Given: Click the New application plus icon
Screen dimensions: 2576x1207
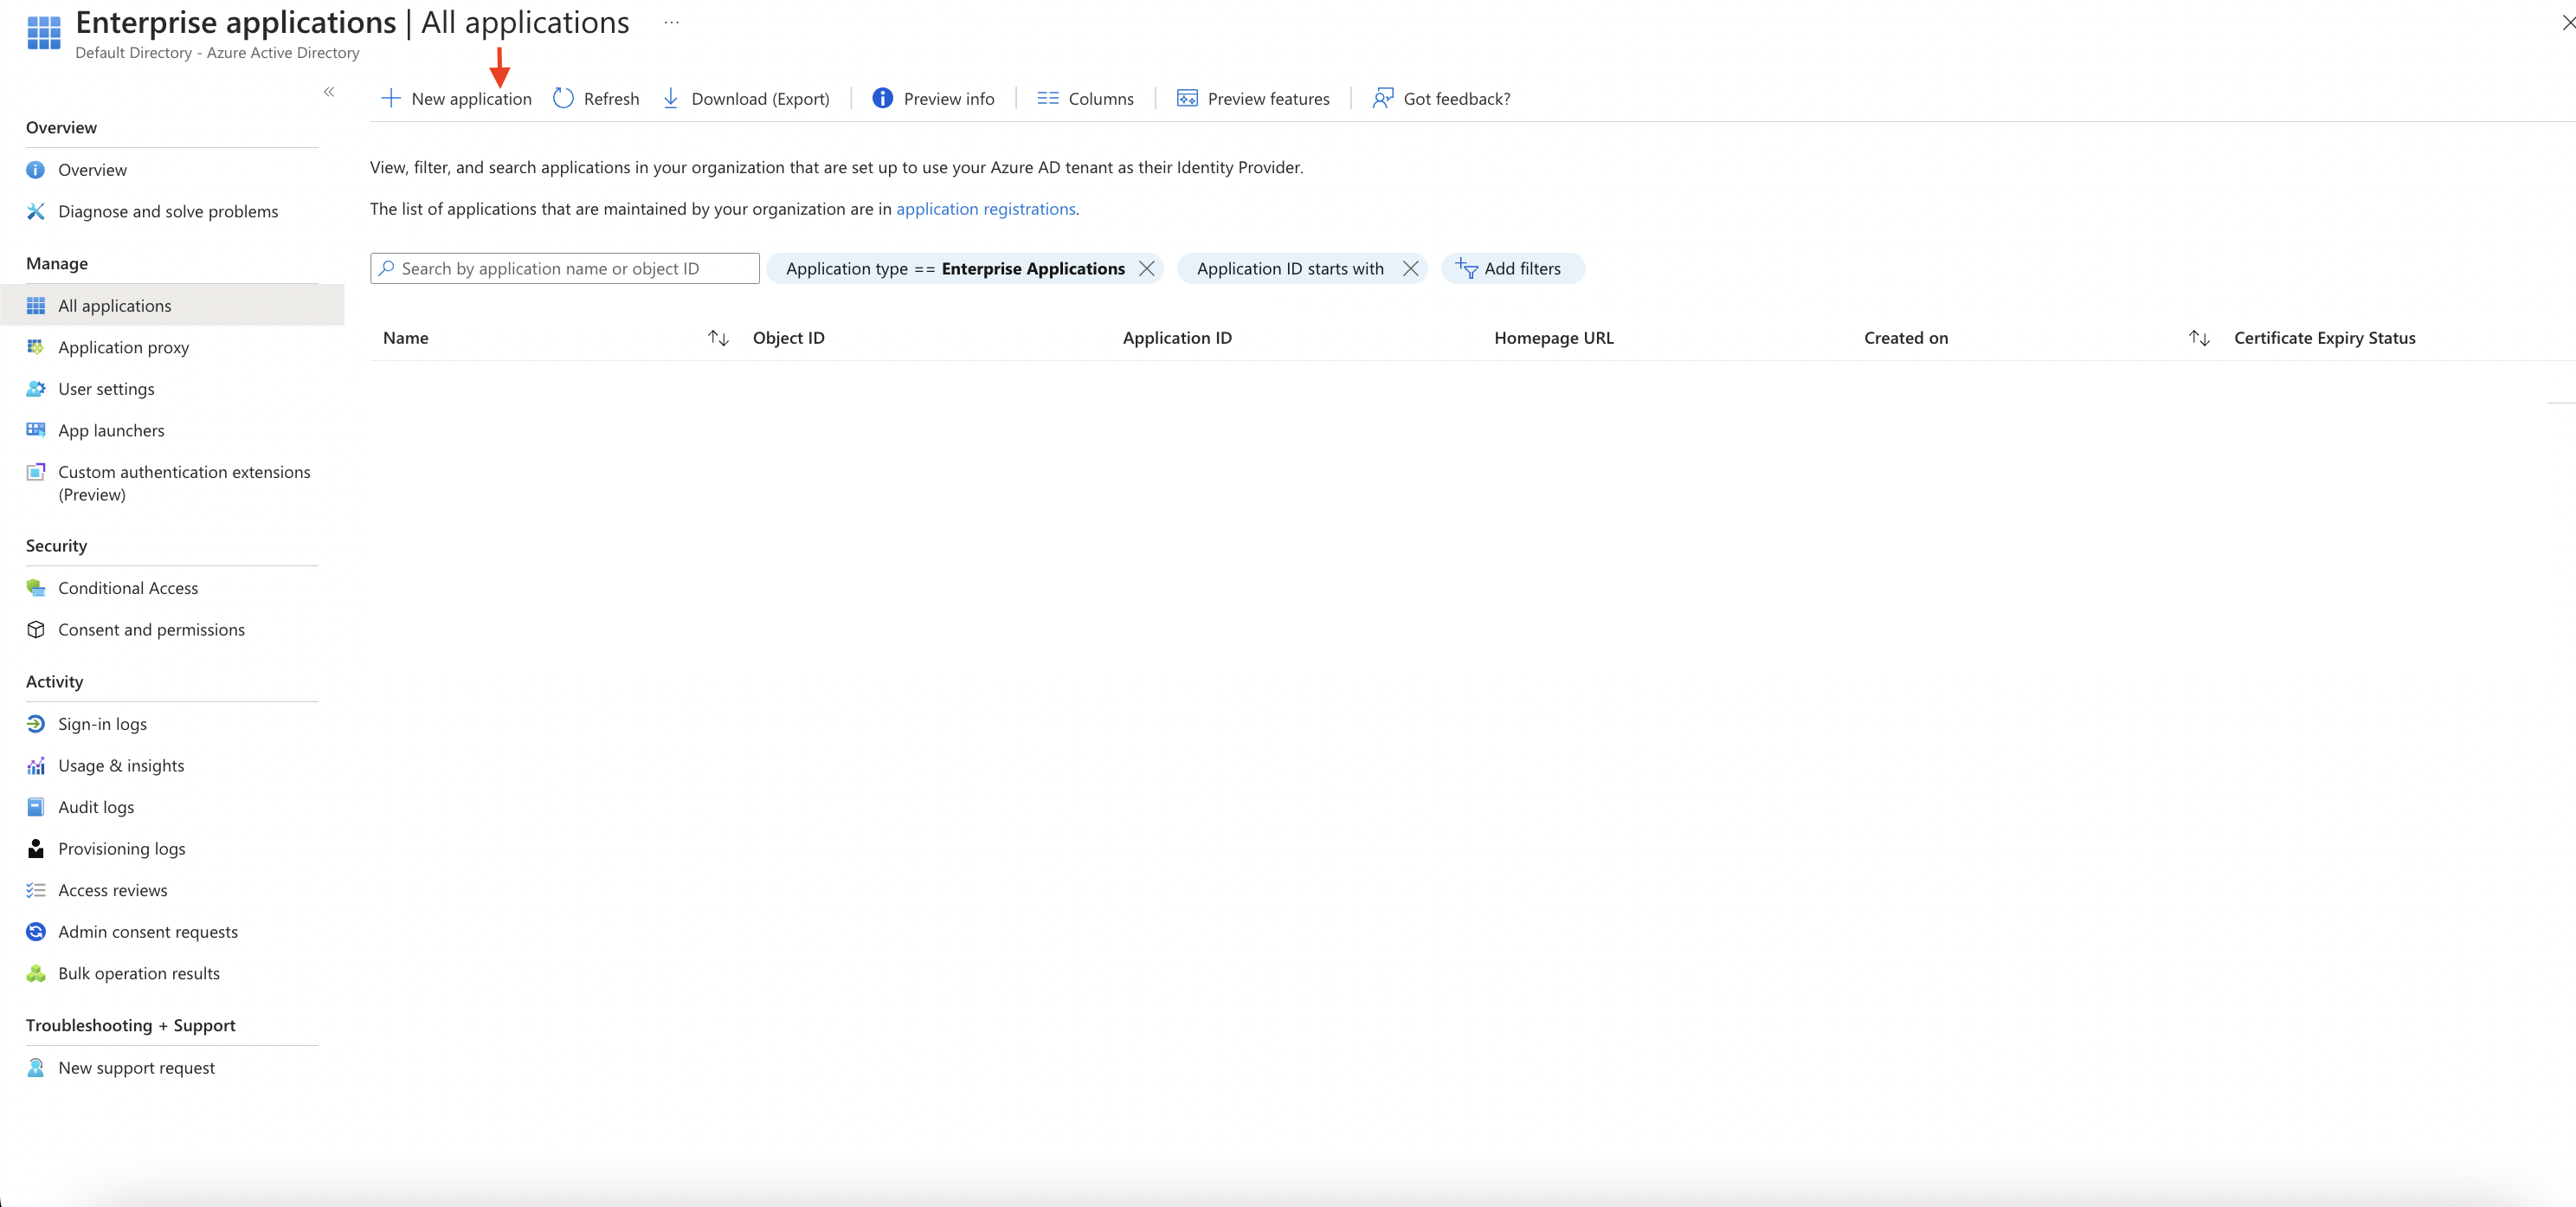Looking at the screenshot, I should click(x=391, y=98).
